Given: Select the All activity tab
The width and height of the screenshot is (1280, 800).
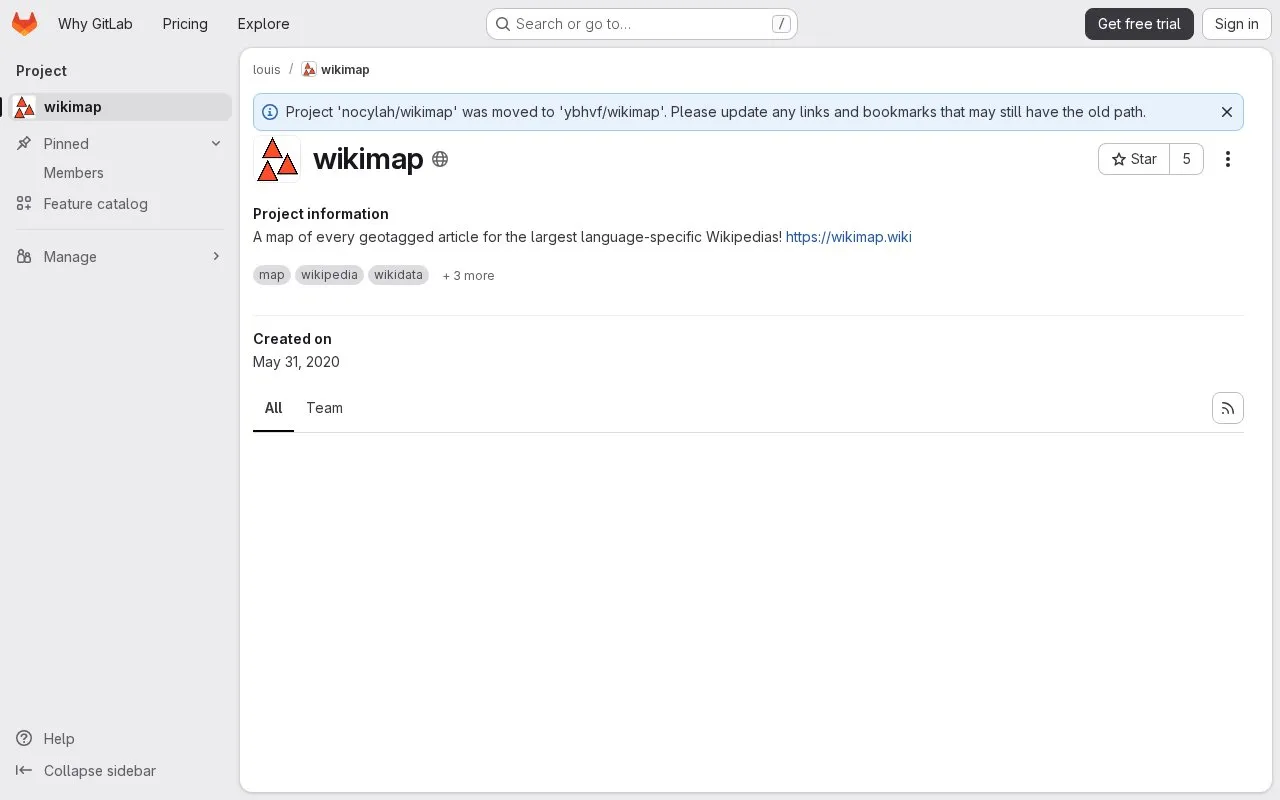Looking at the screenshot, I should (x=273, y=408).
